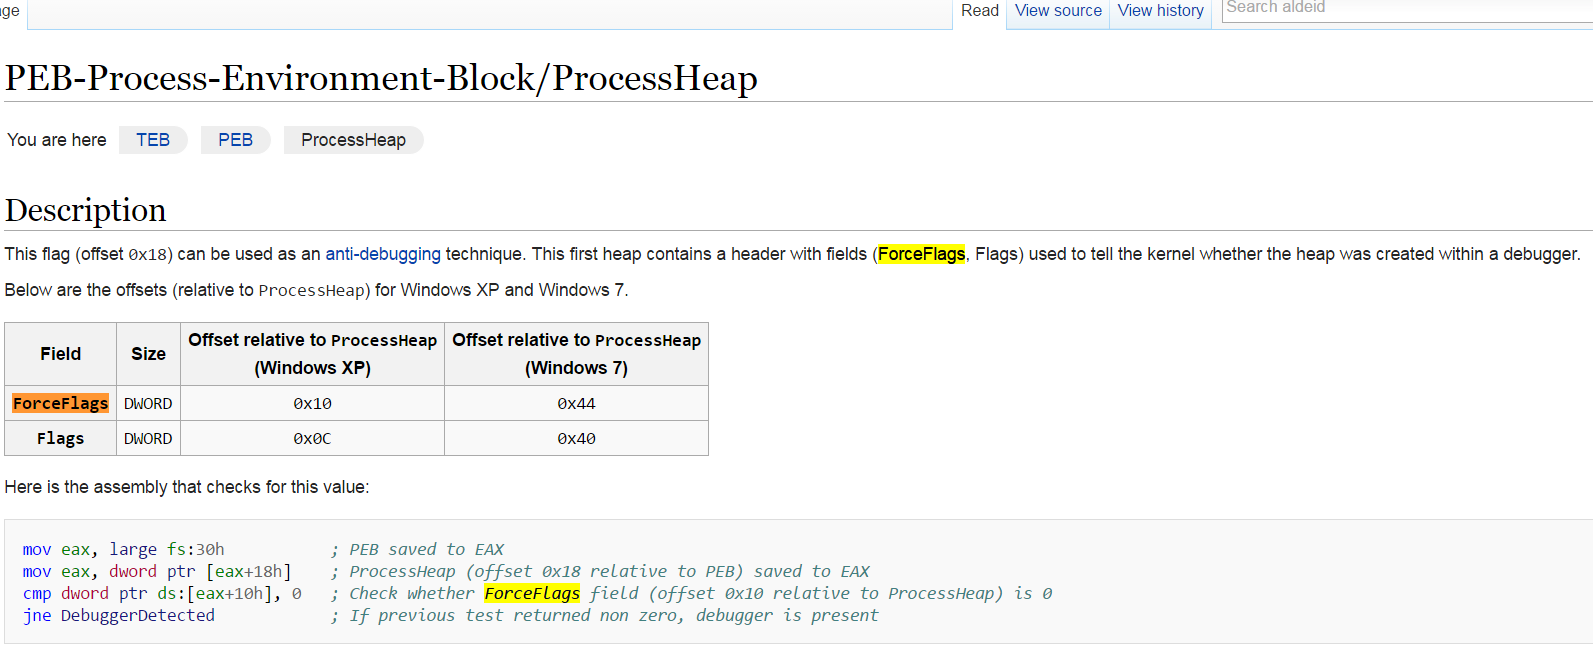Switch to the Read tab

coord(979,11)
